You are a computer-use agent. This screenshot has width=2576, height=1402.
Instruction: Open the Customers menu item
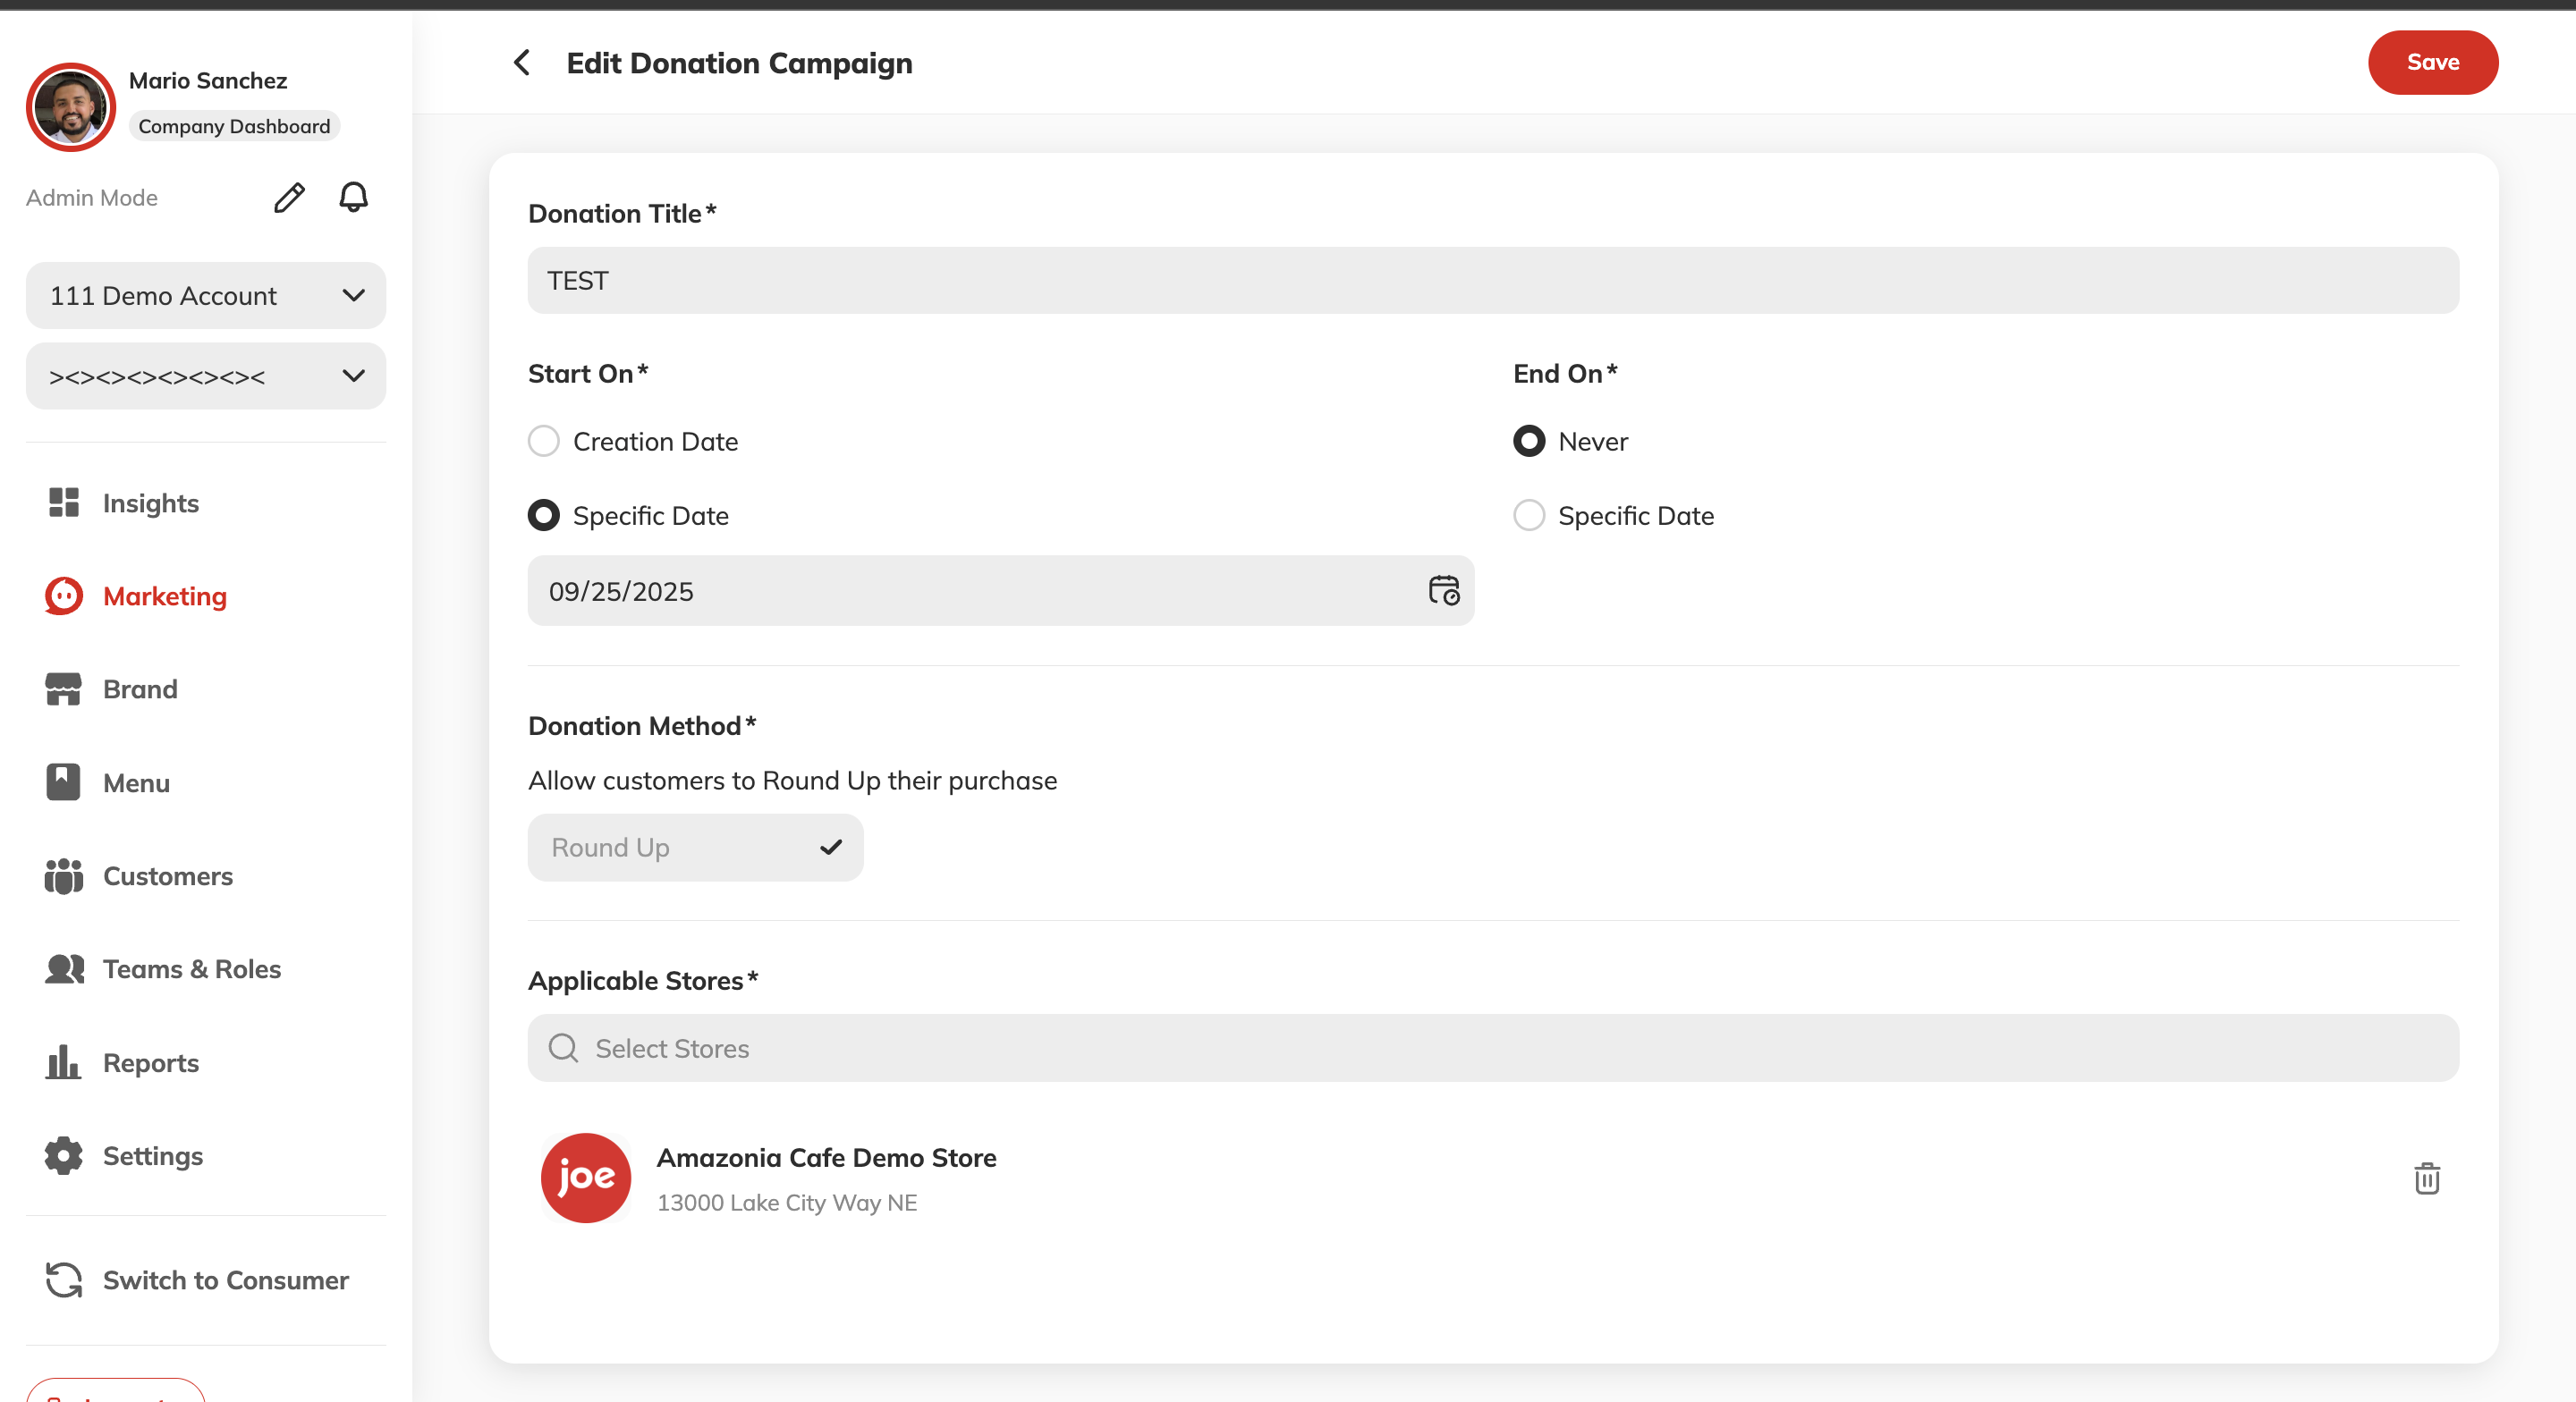point(167,875)
